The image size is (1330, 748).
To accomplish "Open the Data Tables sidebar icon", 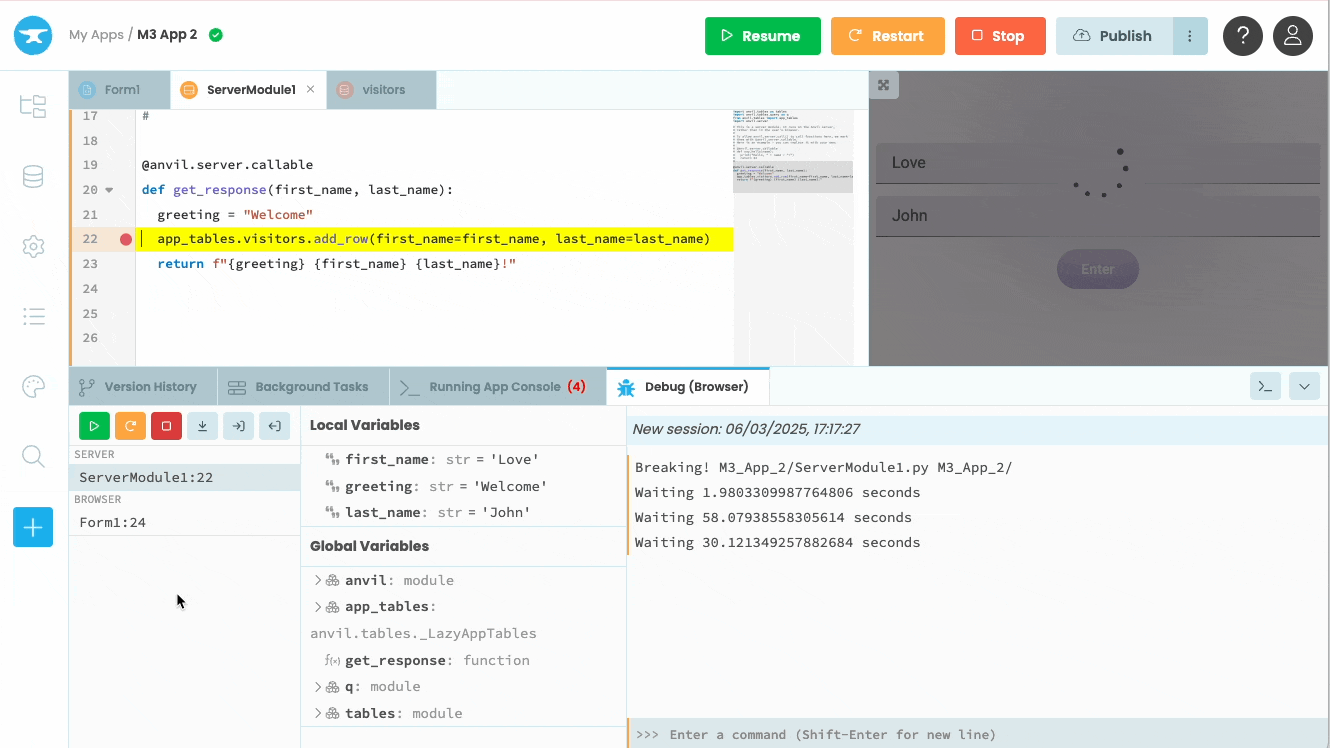I will pos(33,177).
